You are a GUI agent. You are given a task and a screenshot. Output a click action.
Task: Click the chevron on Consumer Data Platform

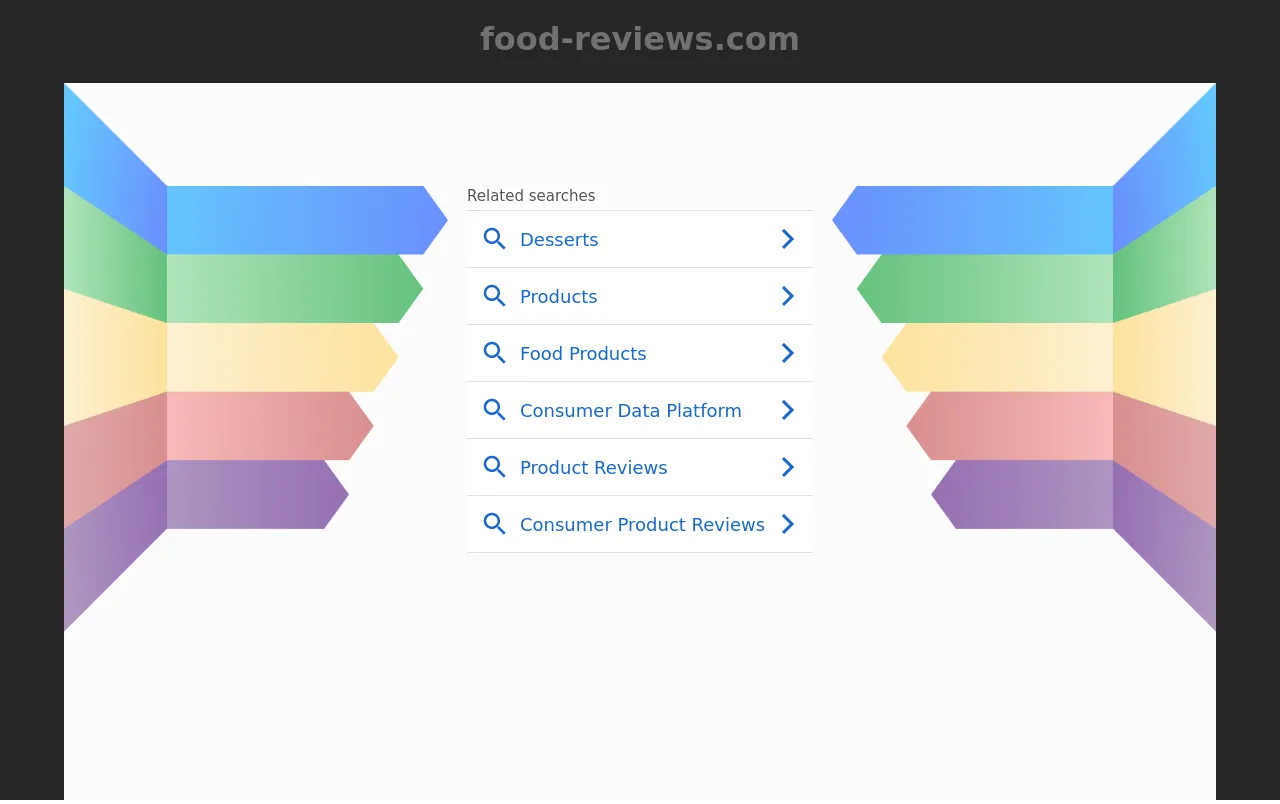[788, 410]
